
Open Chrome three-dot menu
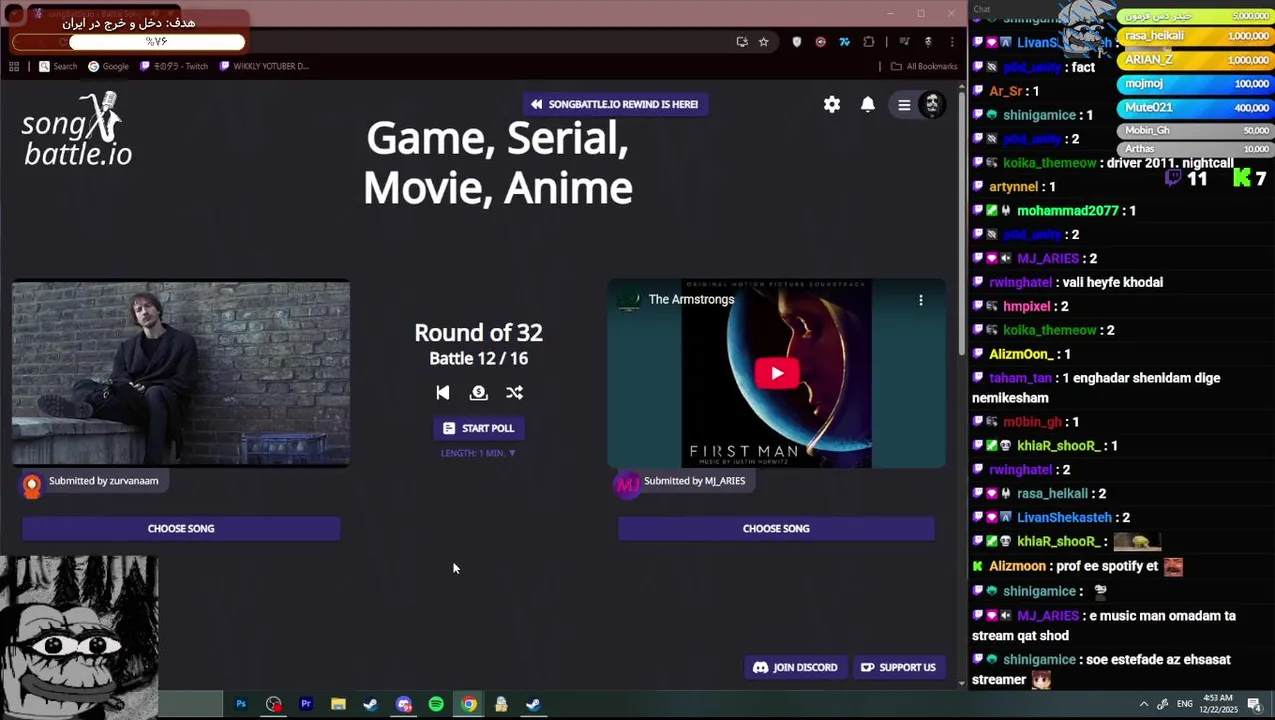tap(952, 42)
